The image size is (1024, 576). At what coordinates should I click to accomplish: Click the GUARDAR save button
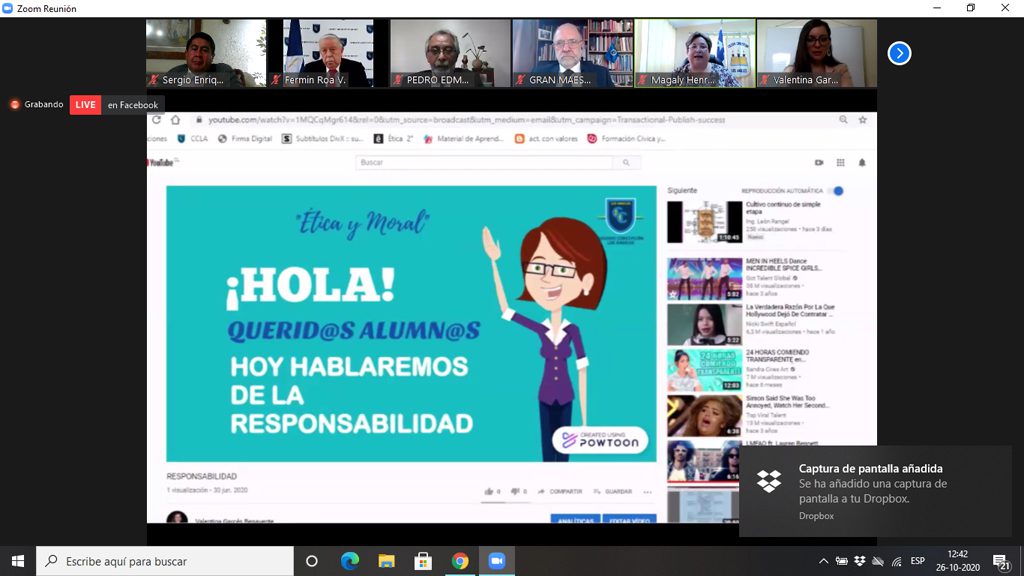(613, 491)
